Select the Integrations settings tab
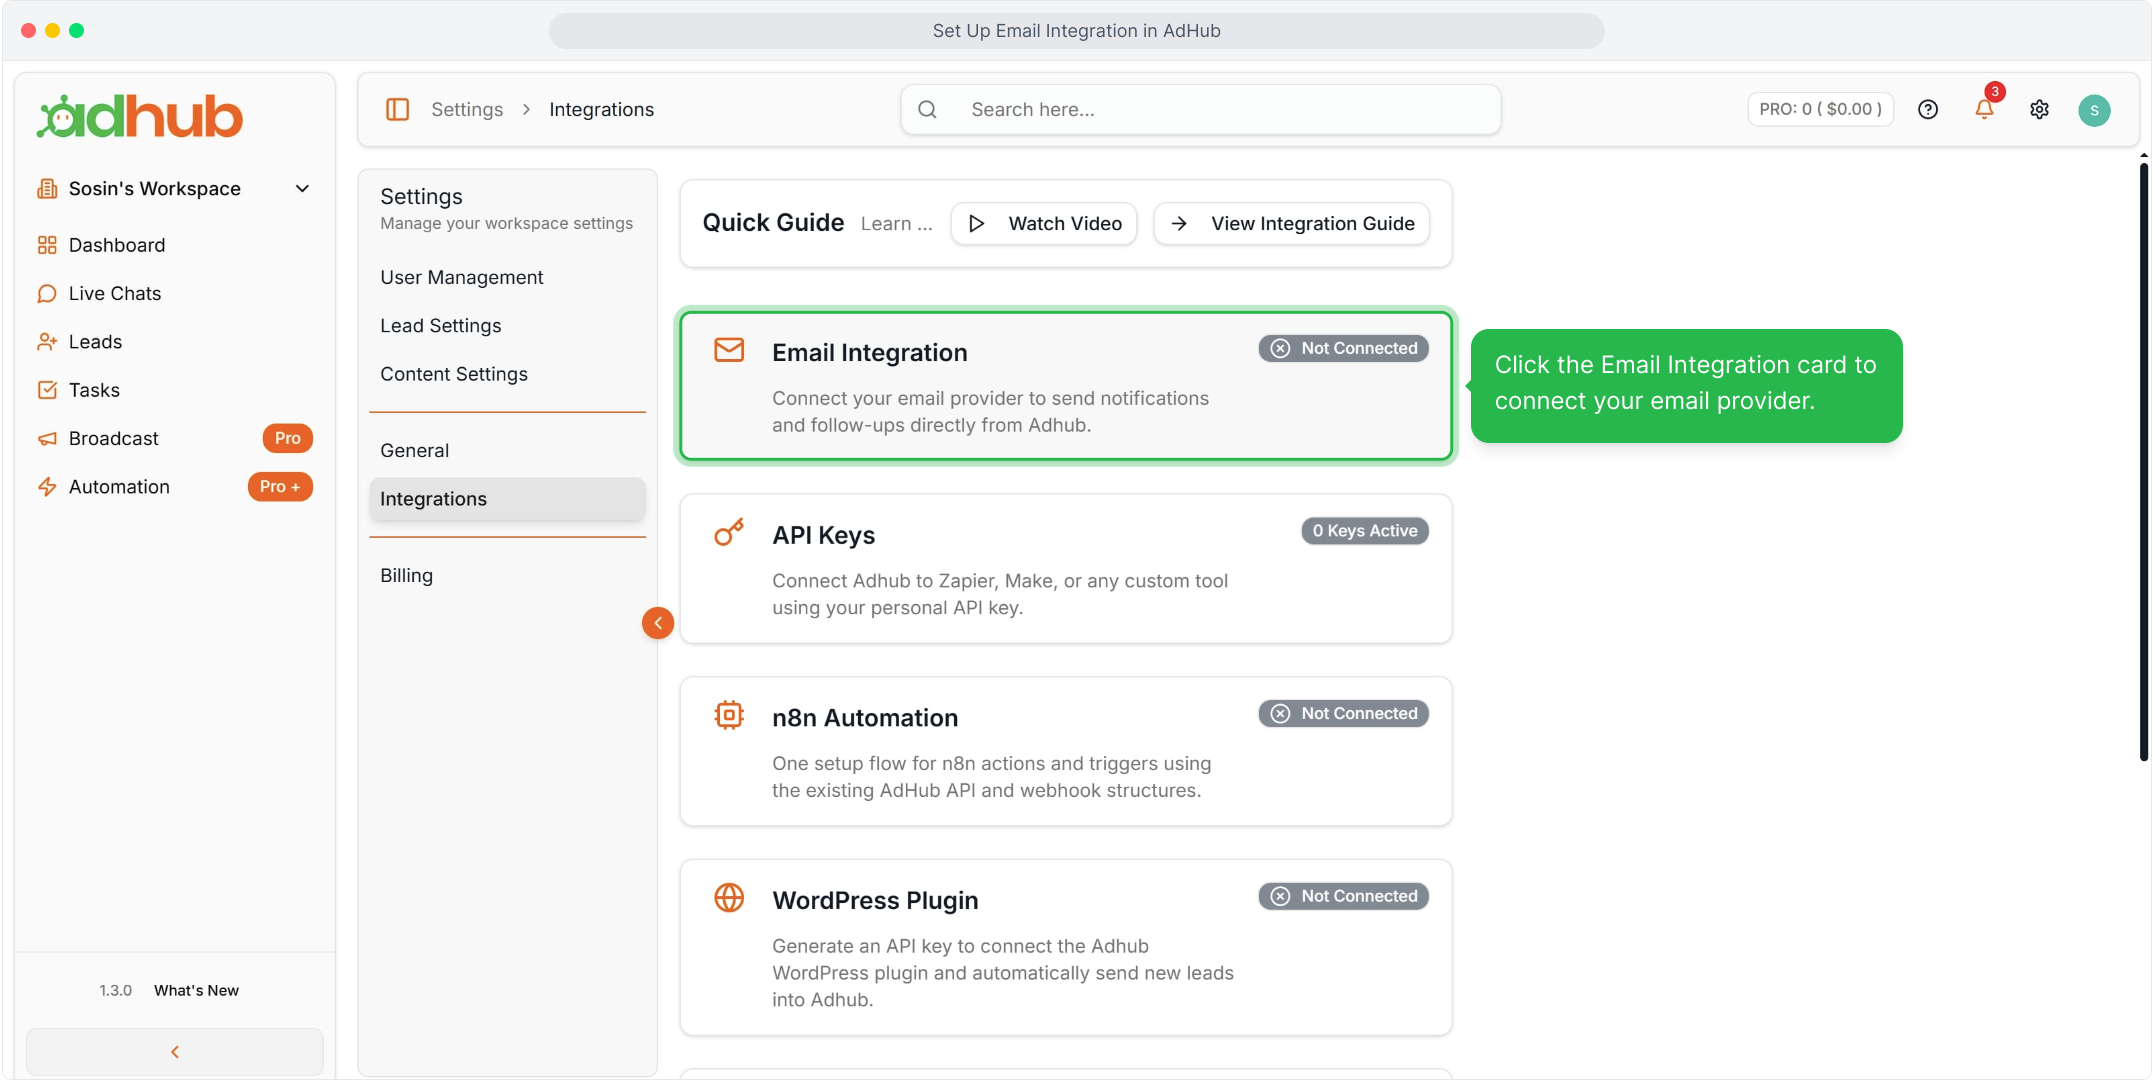Image resolution: width=2154 pixels, height=1080 pixels. tap(507, 499)
